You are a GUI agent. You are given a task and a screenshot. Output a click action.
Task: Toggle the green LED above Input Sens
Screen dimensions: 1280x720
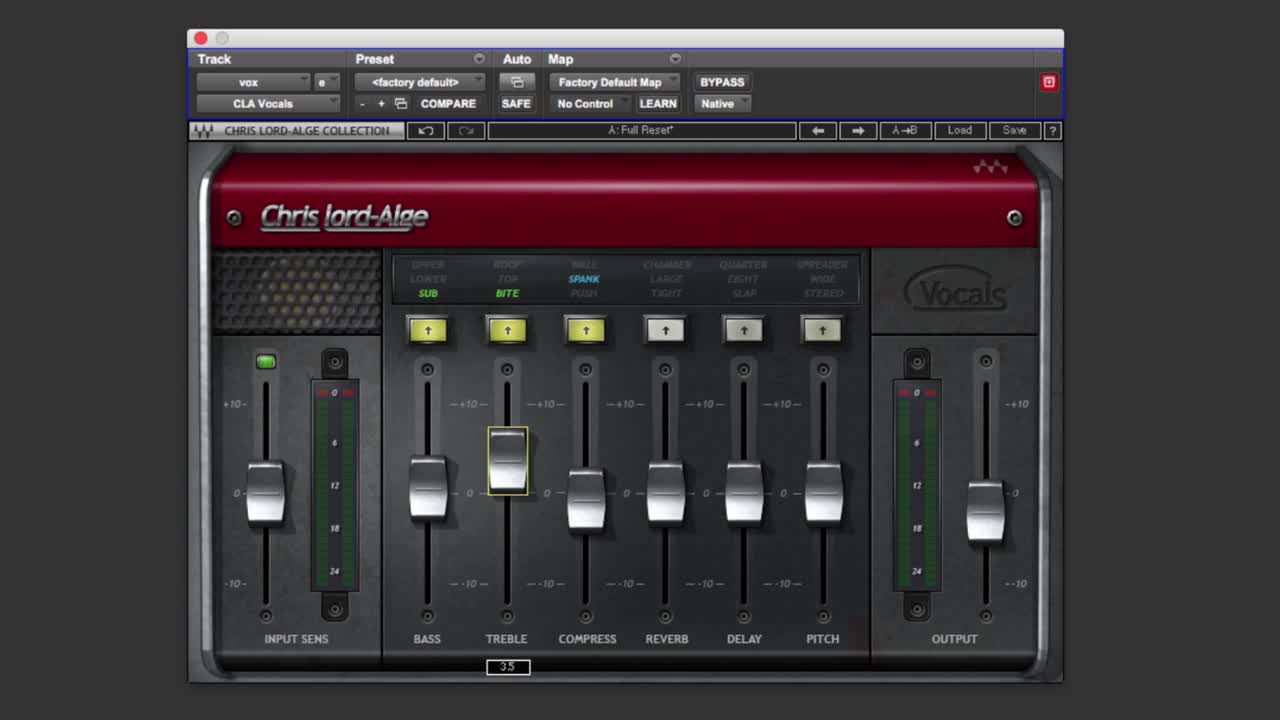click(x=266, y=362)
